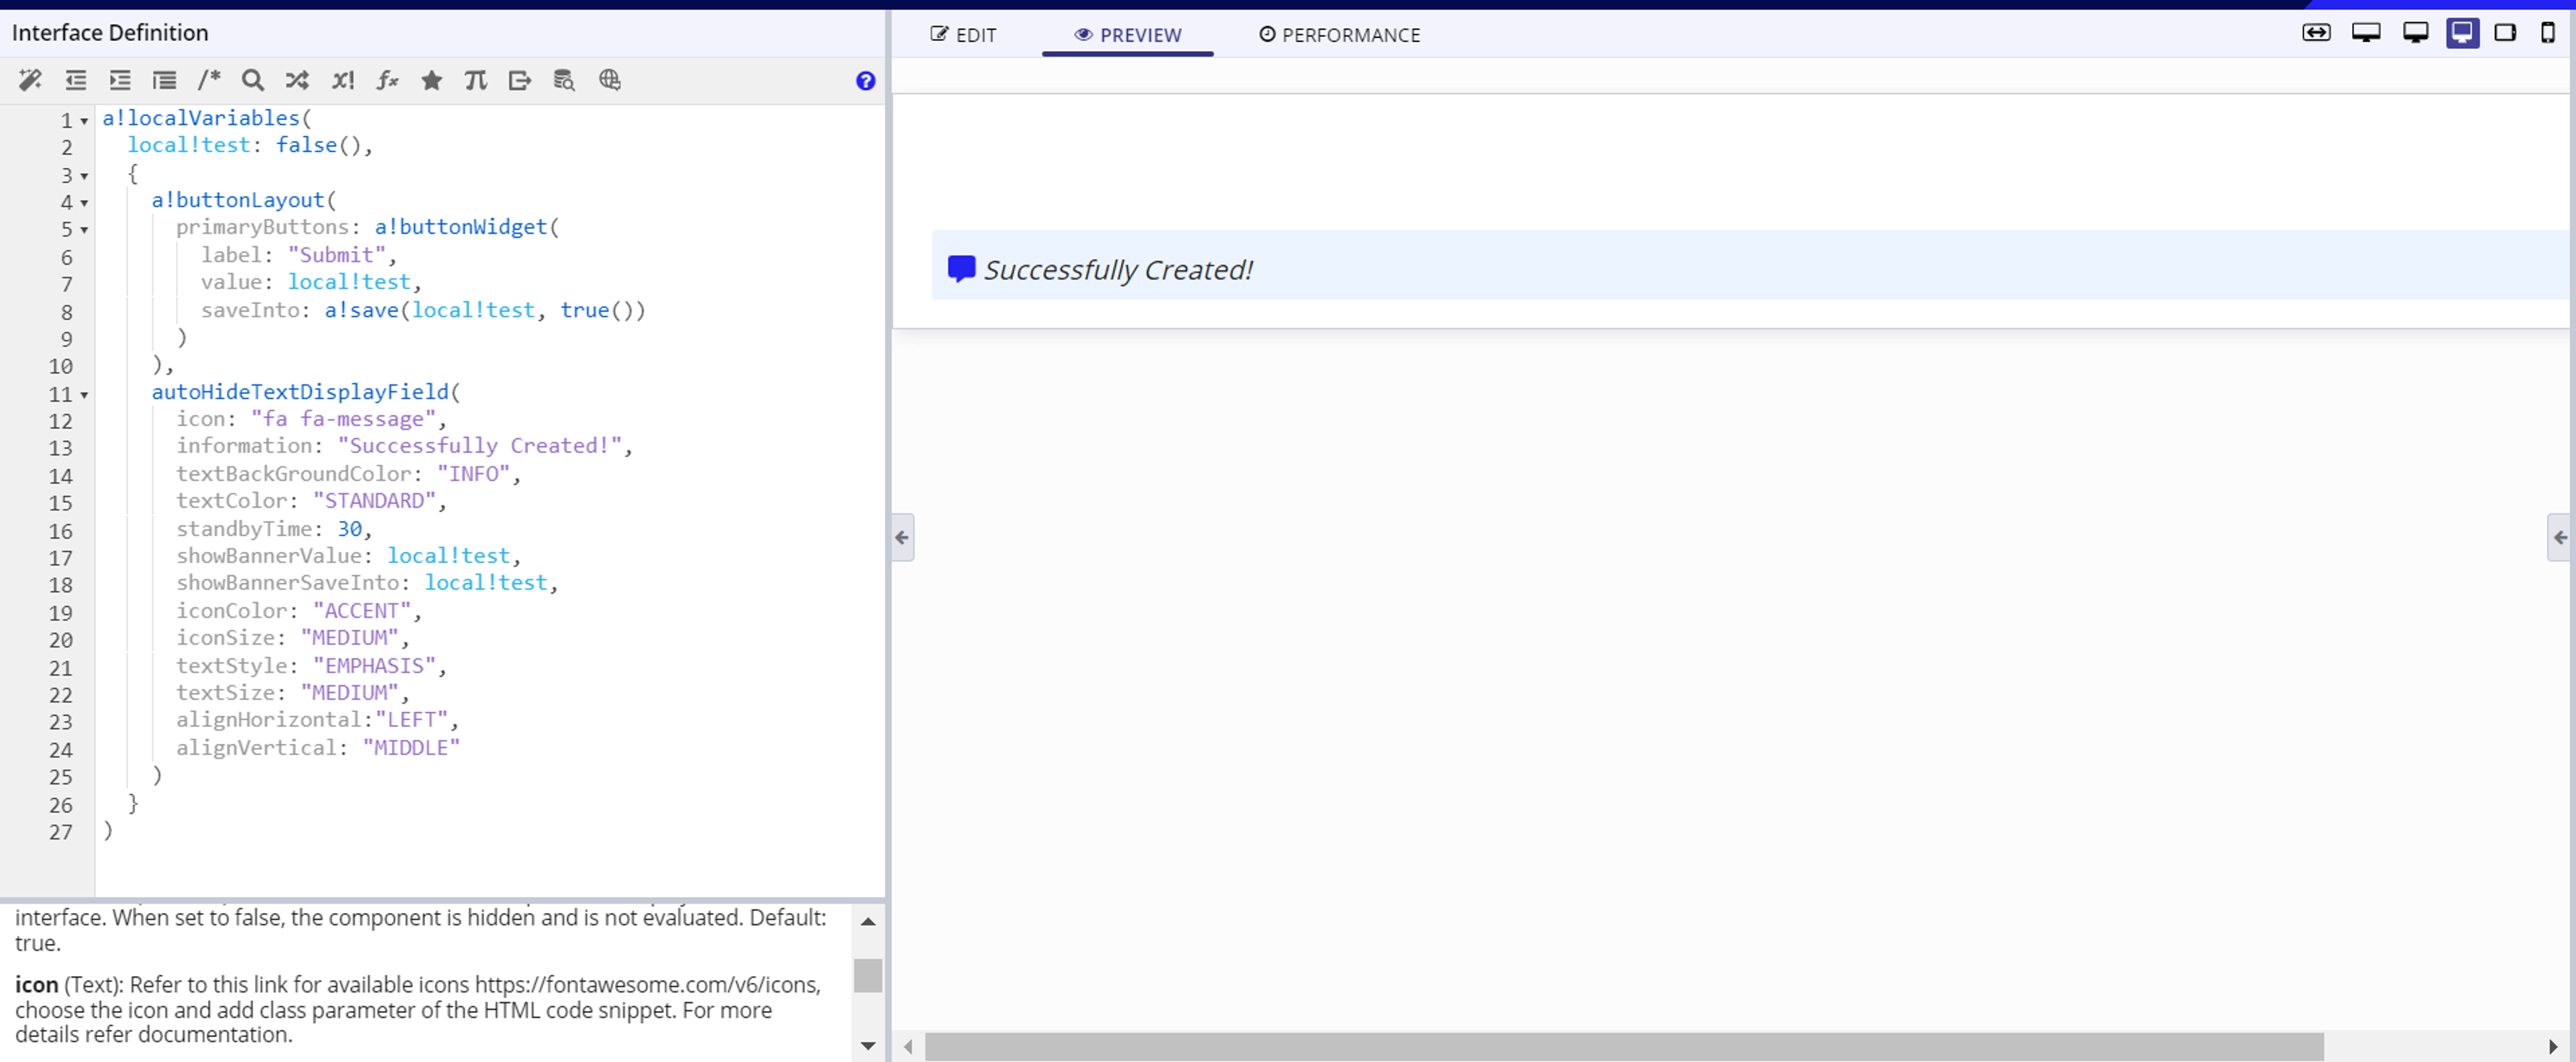This screenshot has width=2576, height=1062.
Task: Click the indent selected lines icon
Action: [120, 80]
